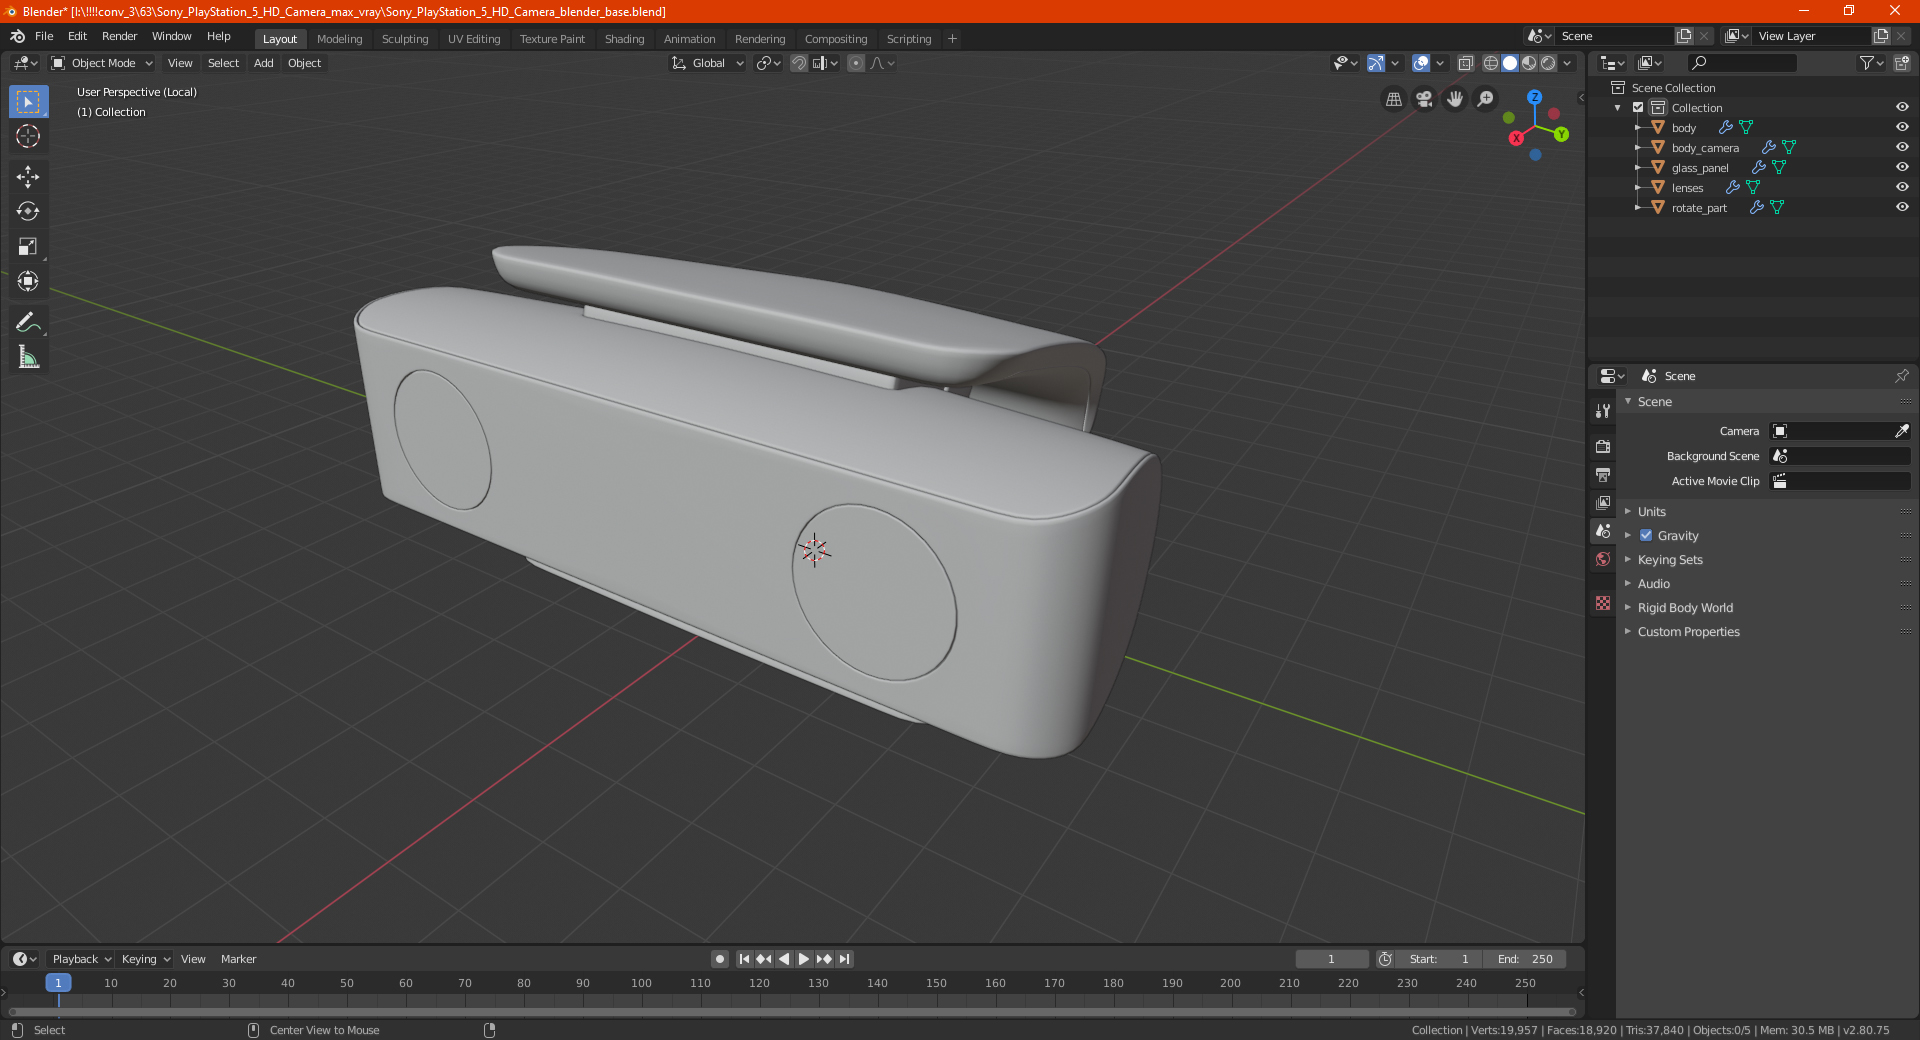The width and height of the screenshot is (1920, 1040).
Task: Open View Layer properties icon
Action: pyautogui.click(x=1603, y=503)
